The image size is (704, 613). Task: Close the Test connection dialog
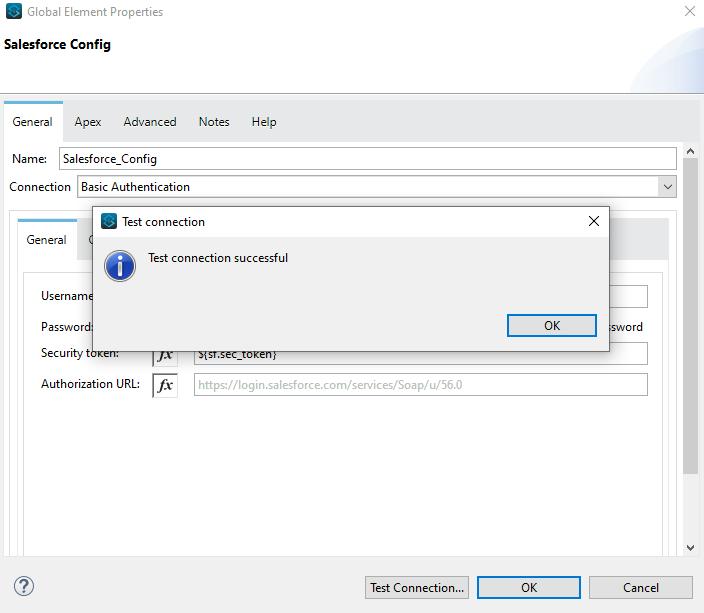[594, 221]
